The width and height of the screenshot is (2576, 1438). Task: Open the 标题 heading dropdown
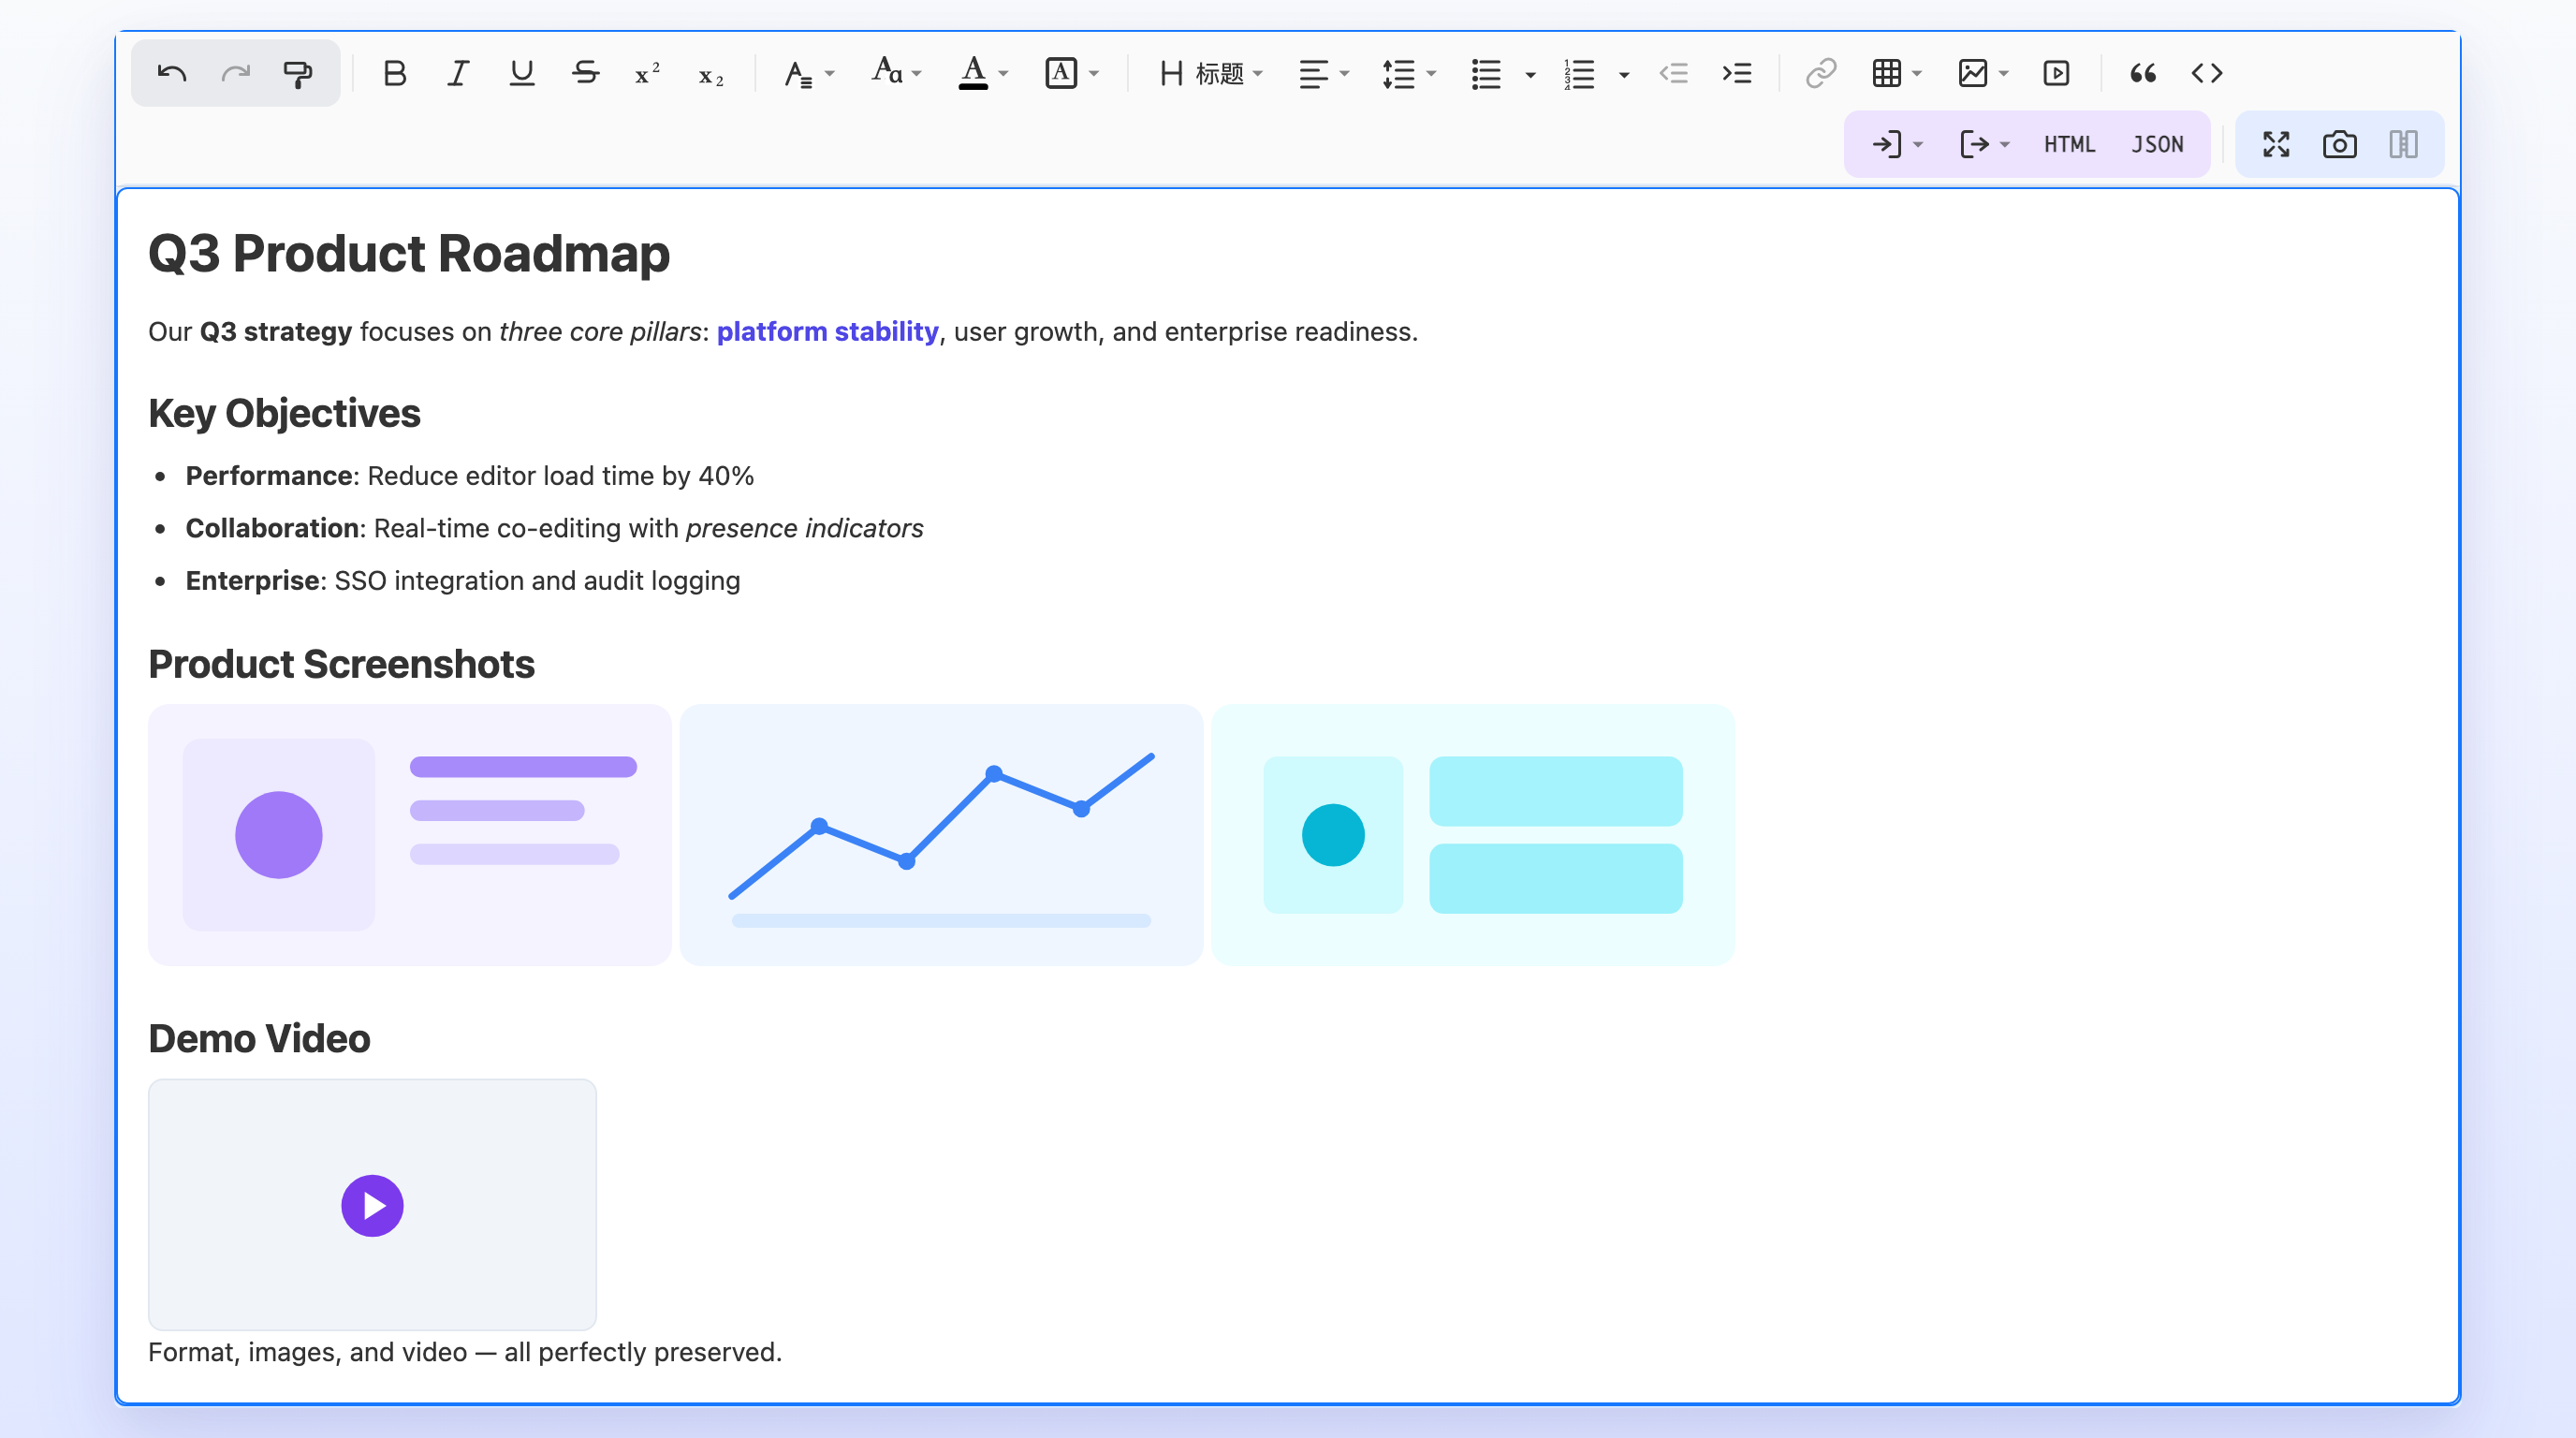pos(1211,73)
